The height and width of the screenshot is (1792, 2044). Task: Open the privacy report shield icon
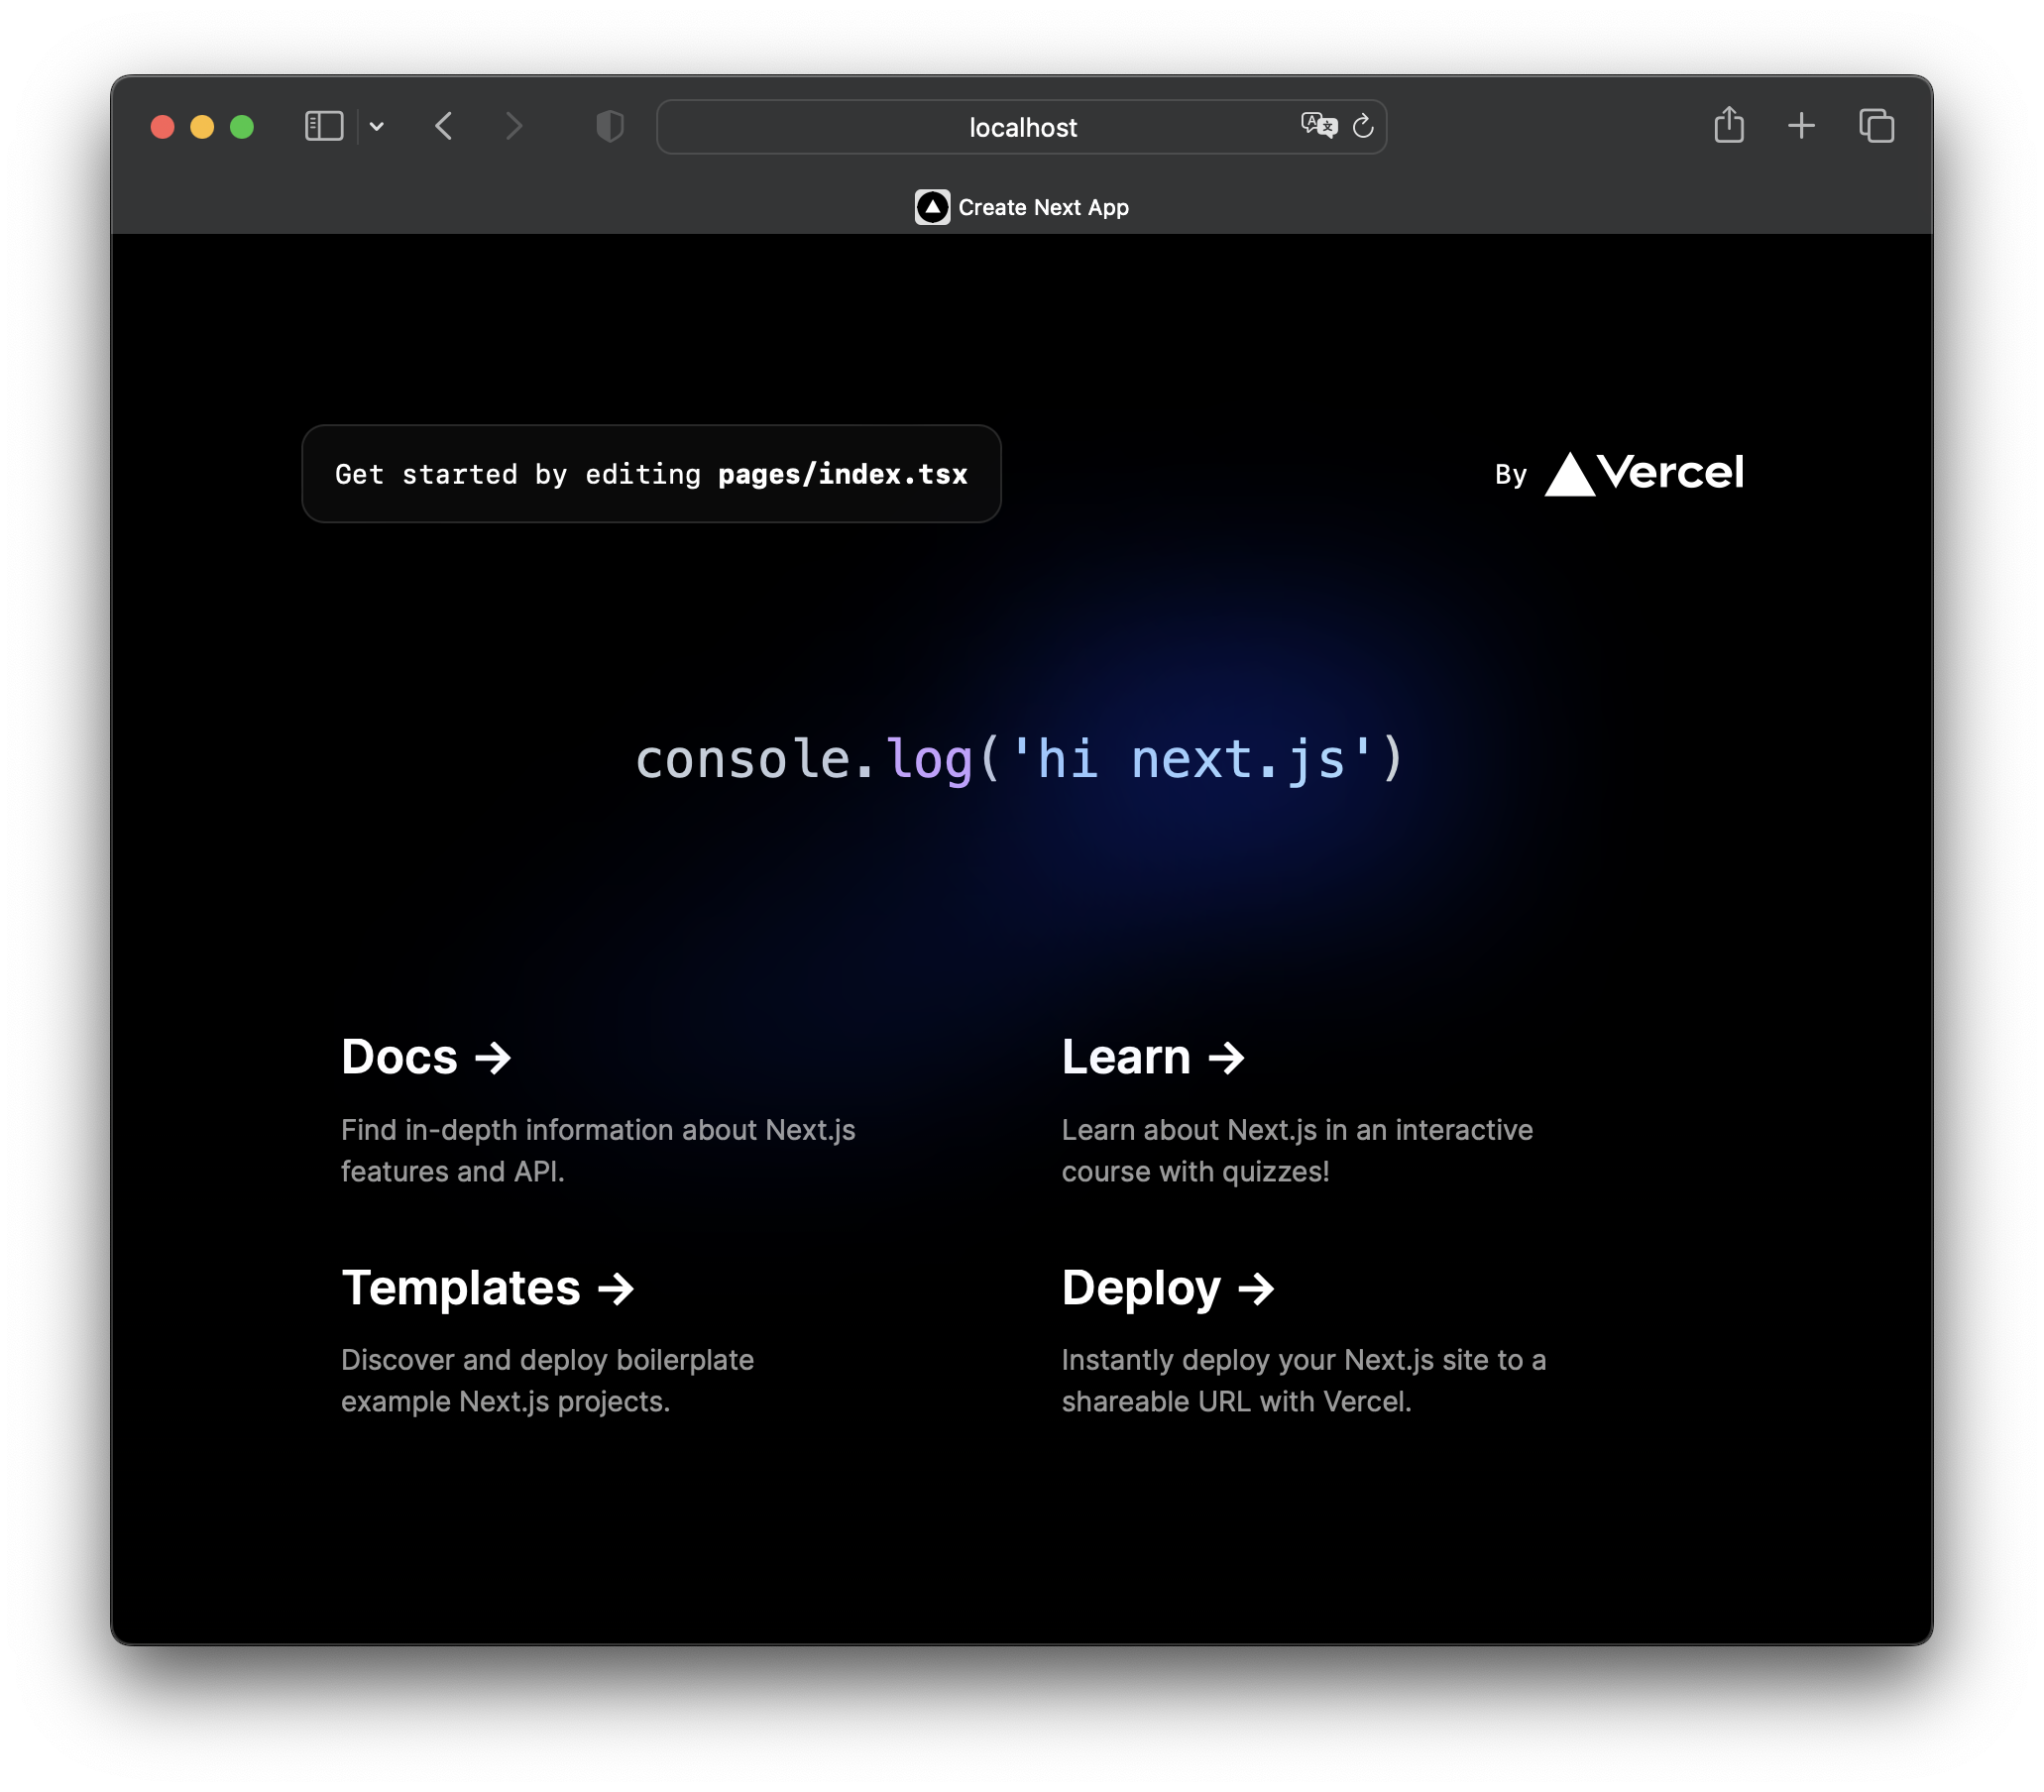coord(609,126)
